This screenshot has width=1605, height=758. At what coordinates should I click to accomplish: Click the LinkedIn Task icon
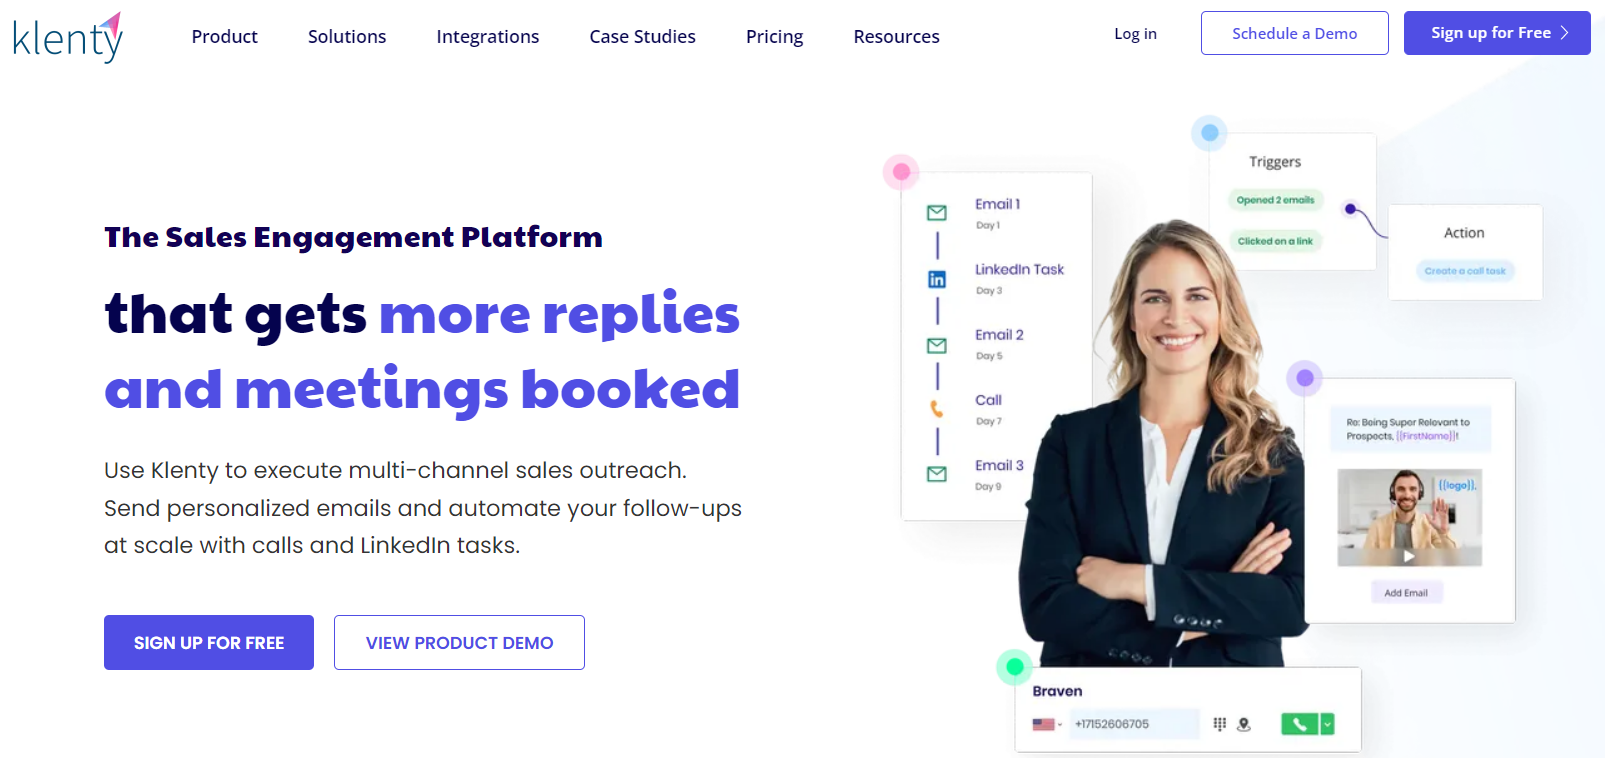[x=937, y=279]
